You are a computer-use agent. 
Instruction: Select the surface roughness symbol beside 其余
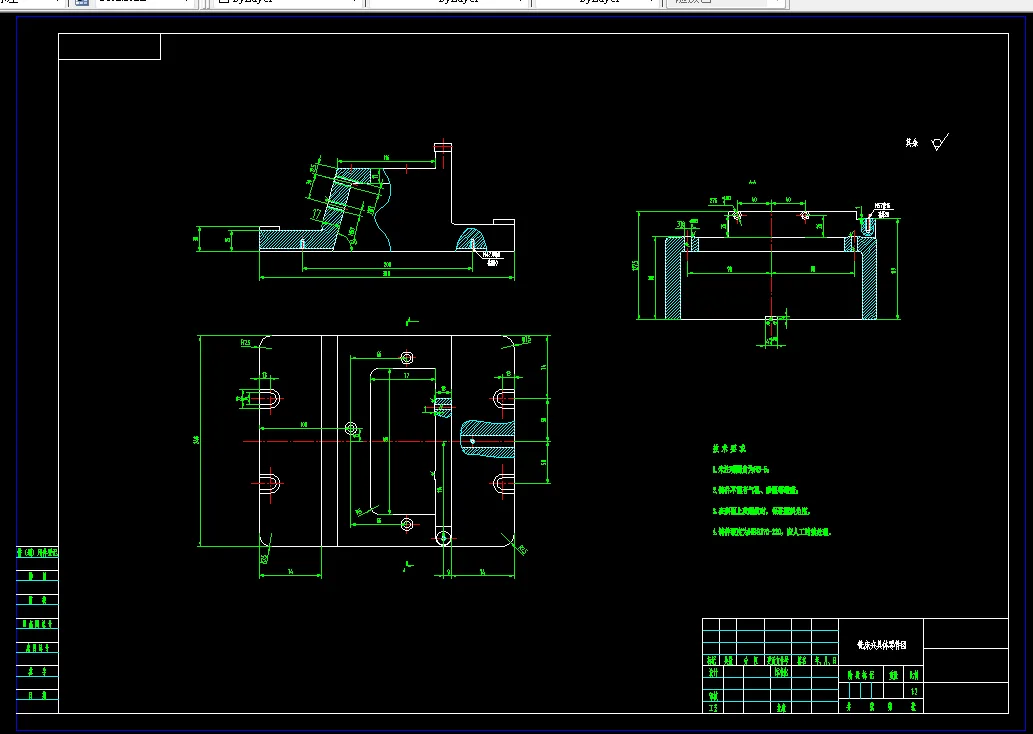pos(940,142)
